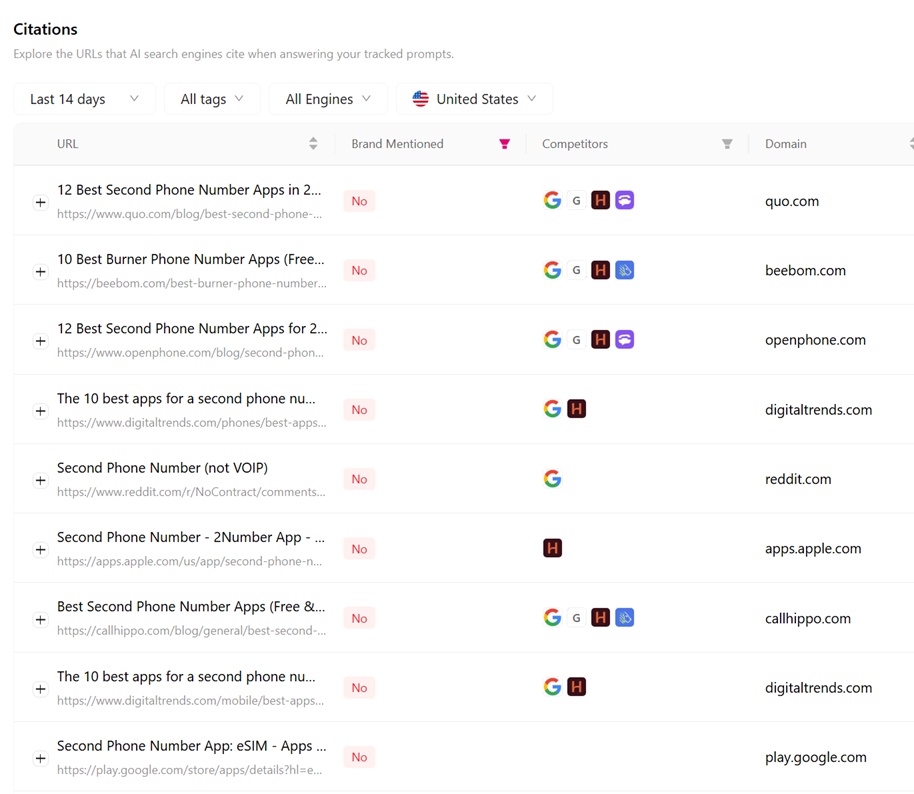The image size is (914, 794).
Task: Click the H icon in callhippo.com row
Action: [600, 618]
